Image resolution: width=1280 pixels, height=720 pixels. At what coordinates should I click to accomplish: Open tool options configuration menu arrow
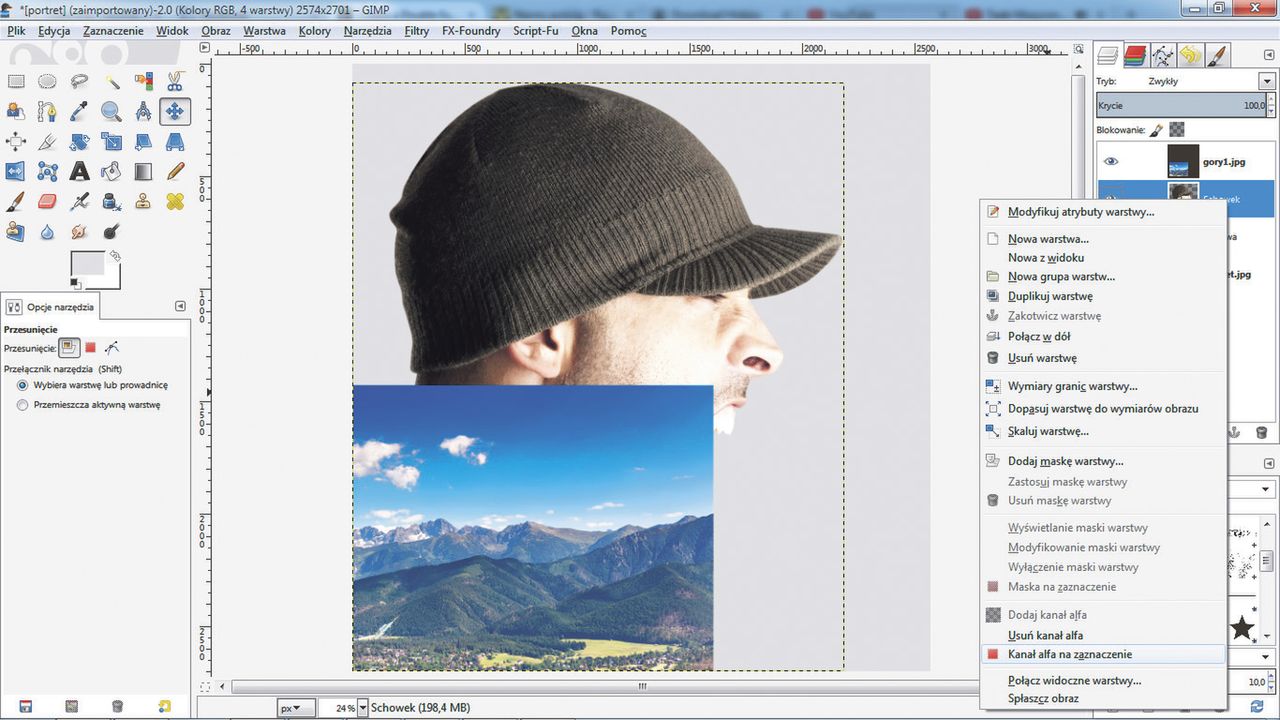pyautogui.click(x=180, y=306)
